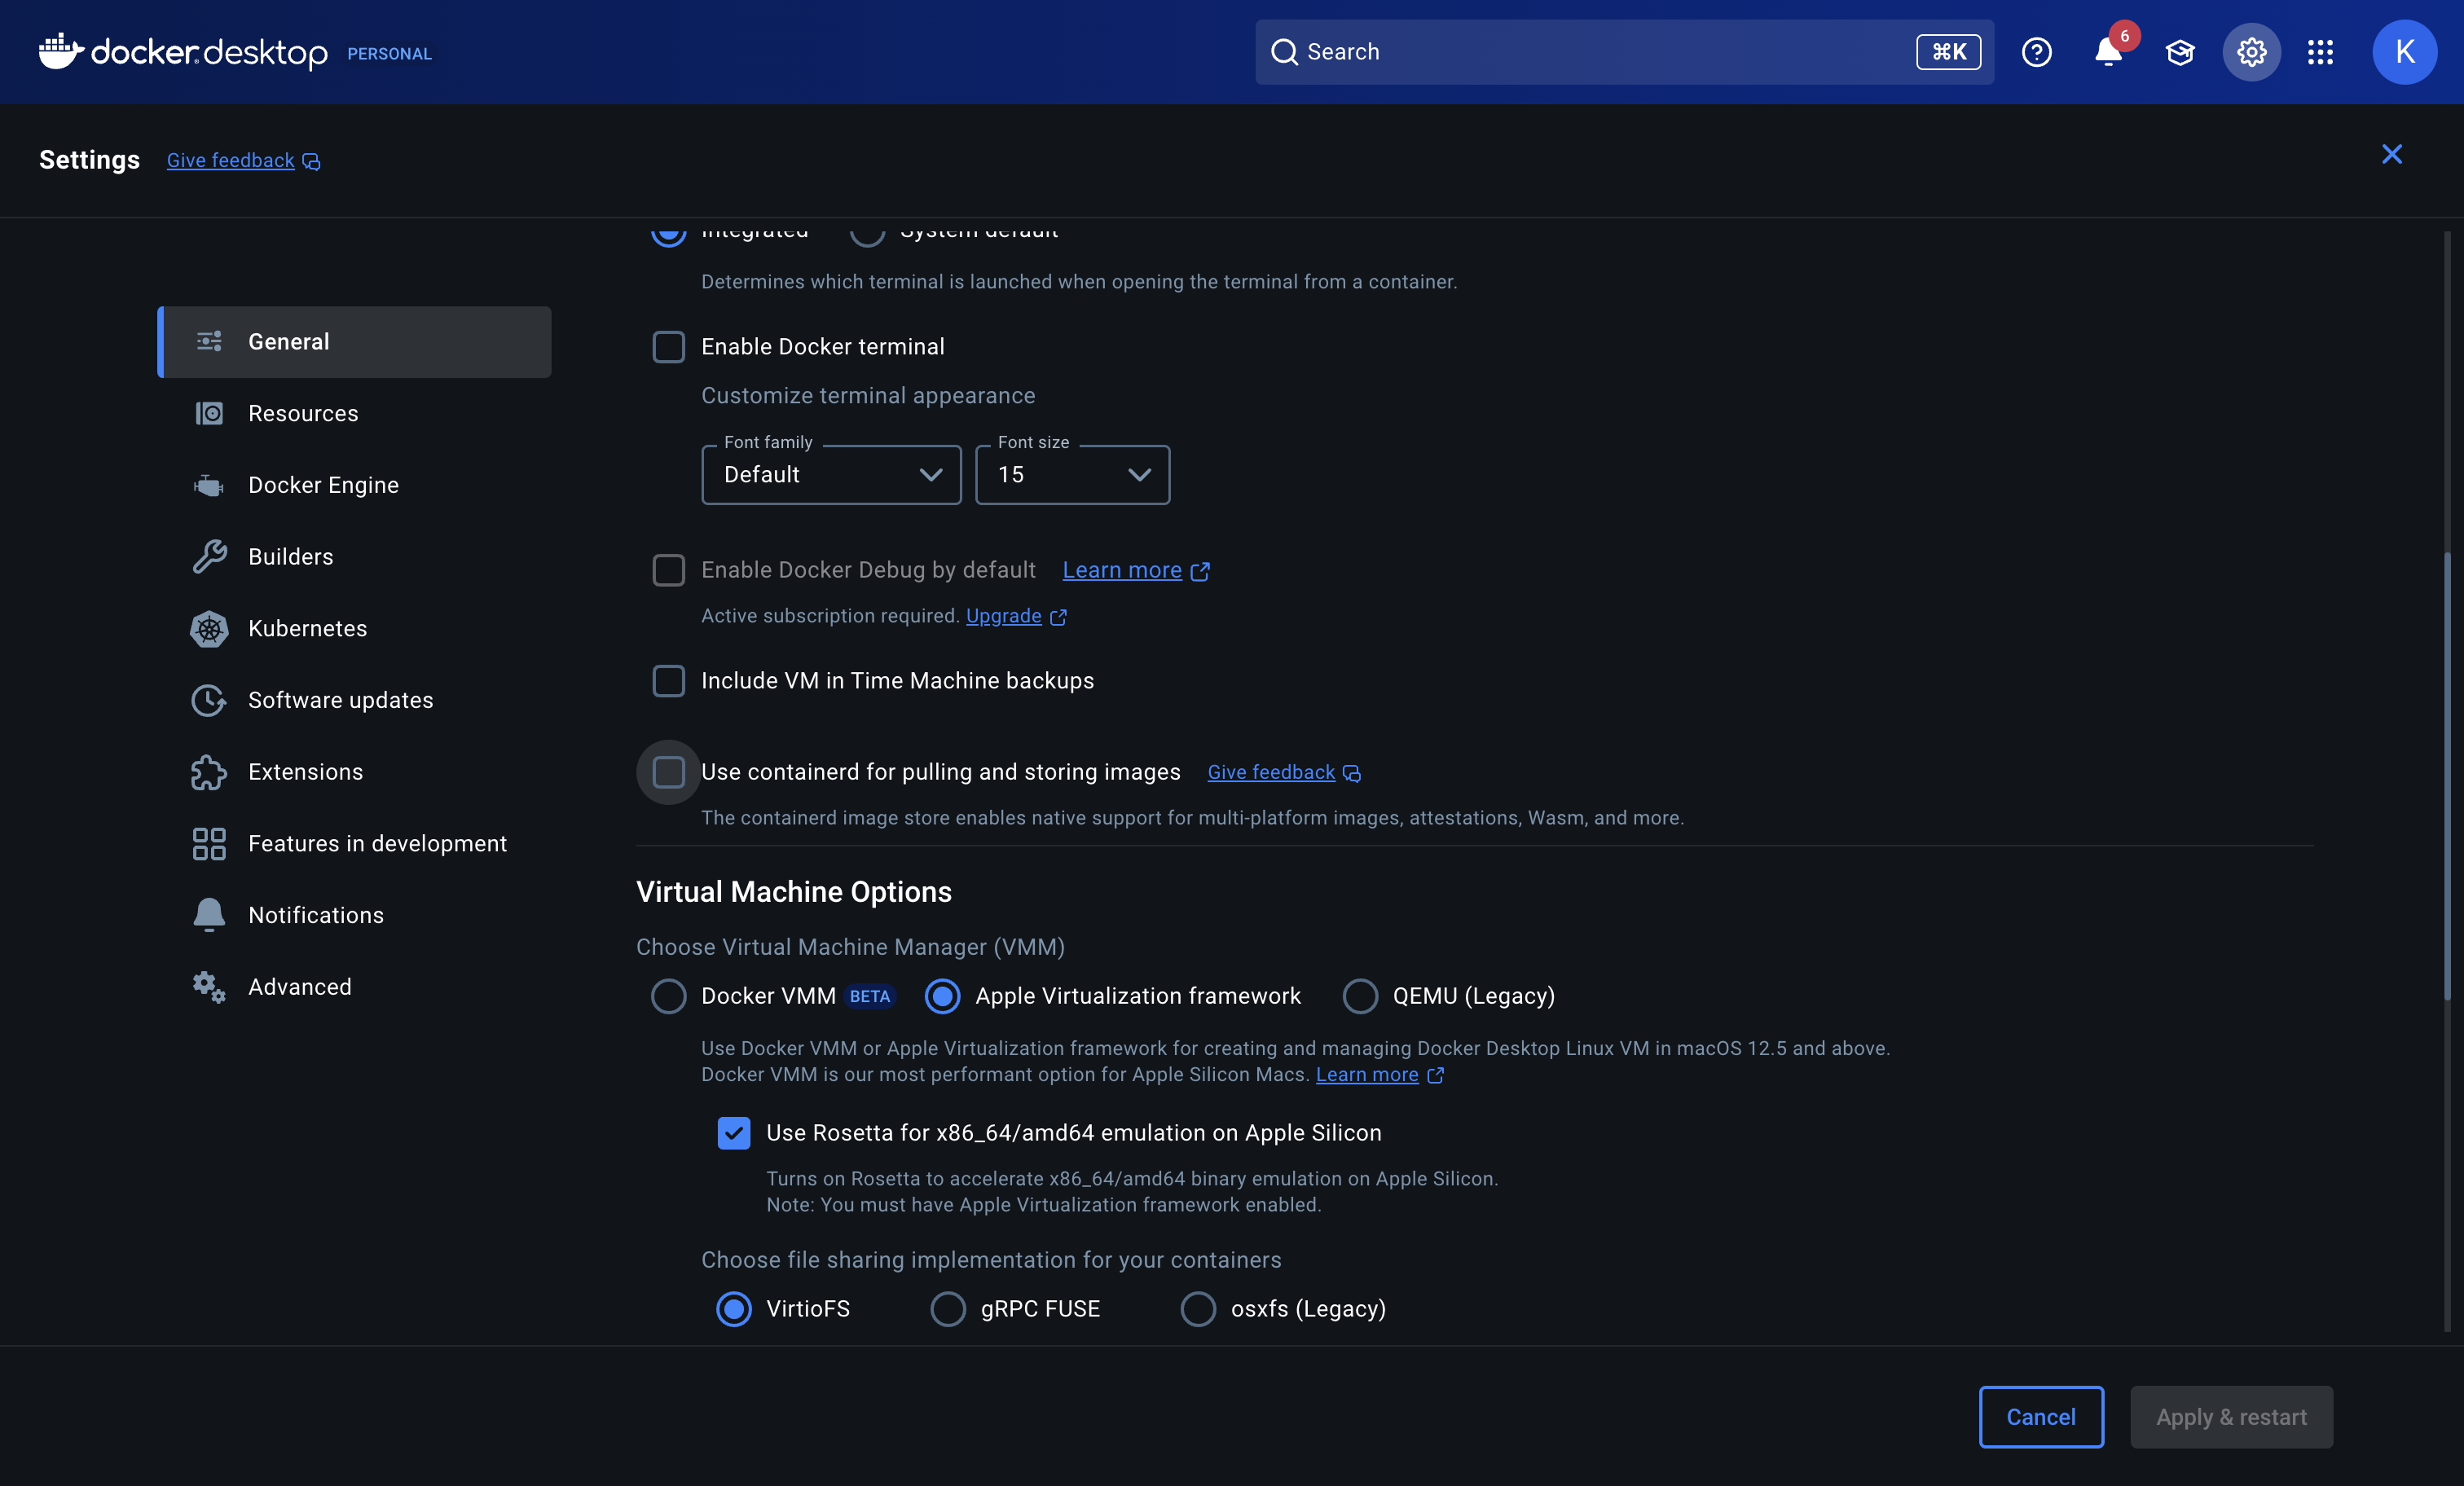Check Include VM in Time Machine backups
The height and width of the screenshot is (1486, 2464).
click(668, 681)
